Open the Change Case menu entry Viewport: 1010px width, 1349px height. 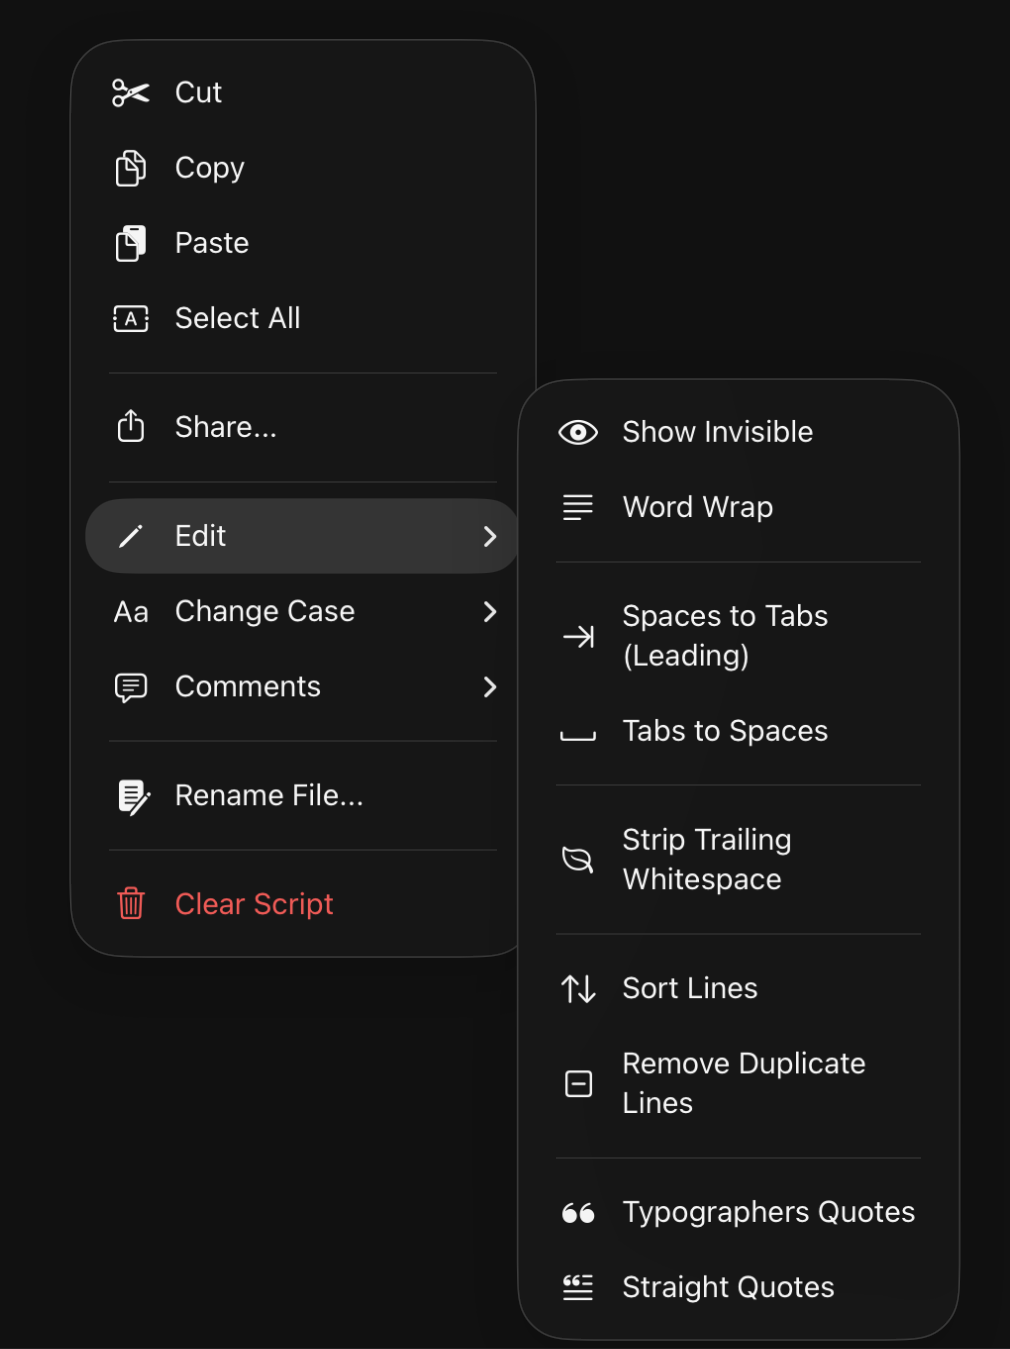point(303,612)
